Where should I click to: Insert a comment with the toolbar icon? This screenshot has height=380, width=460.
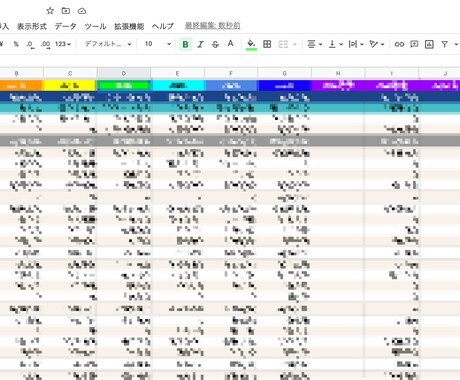point(414,44)
